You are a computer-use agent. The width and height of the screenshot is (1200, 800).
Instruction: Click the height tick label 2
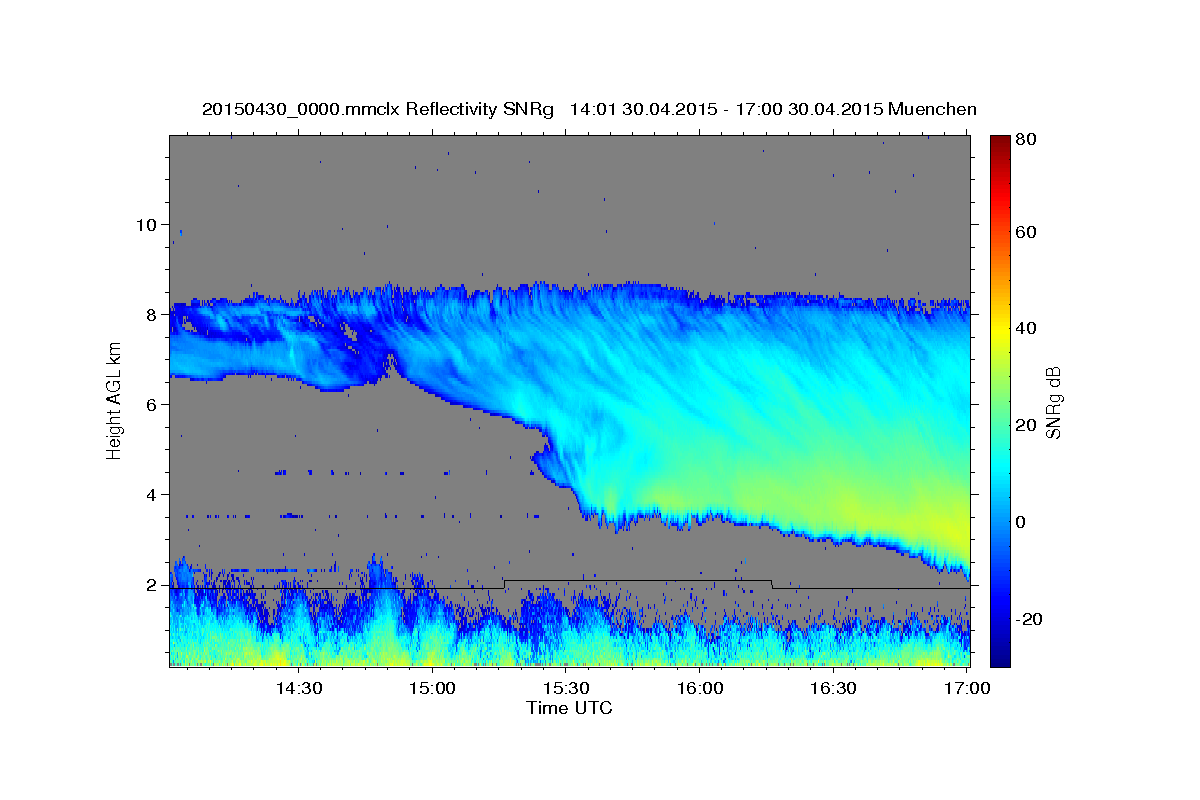point(150,585)
